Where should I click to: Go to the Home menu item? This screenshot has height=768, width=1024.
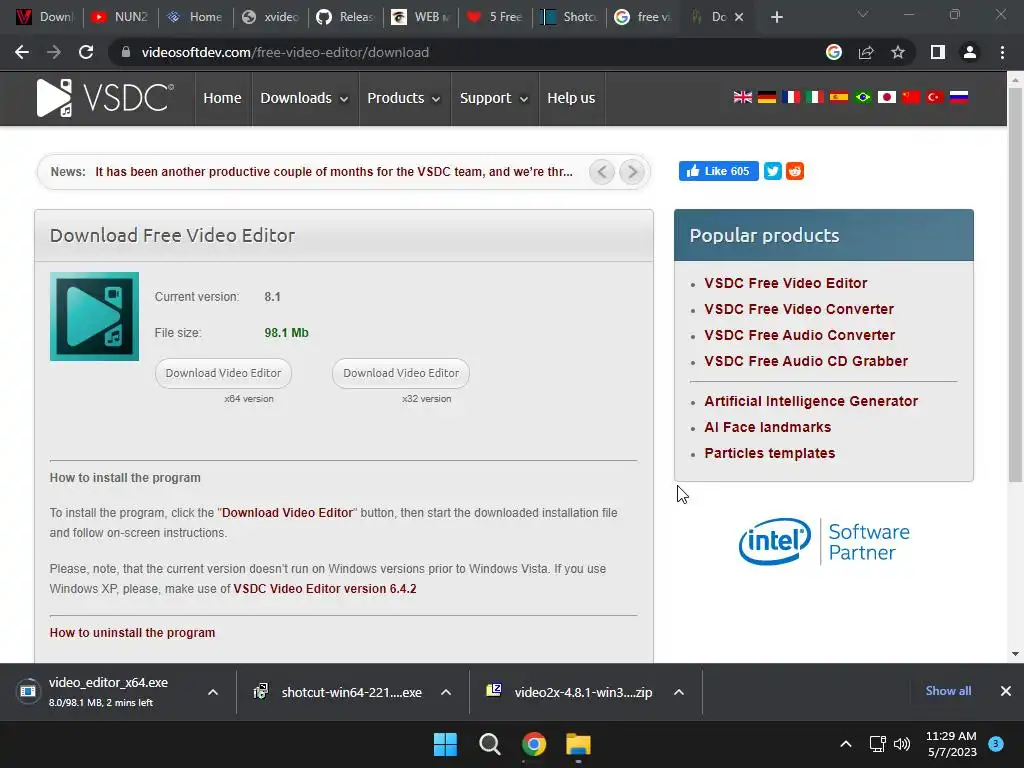pyautogui.click(x=222, y=98)
